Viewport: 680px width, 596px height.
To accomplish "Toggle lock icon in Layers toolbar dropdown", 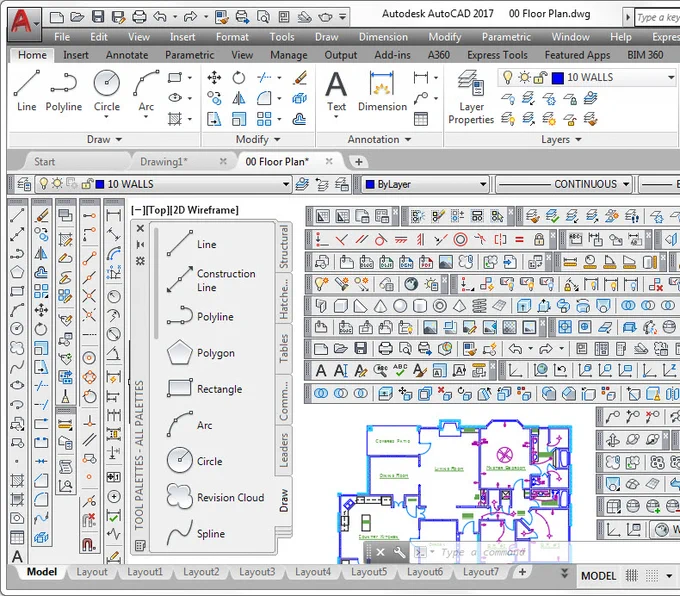I will (x=87, y=184).
